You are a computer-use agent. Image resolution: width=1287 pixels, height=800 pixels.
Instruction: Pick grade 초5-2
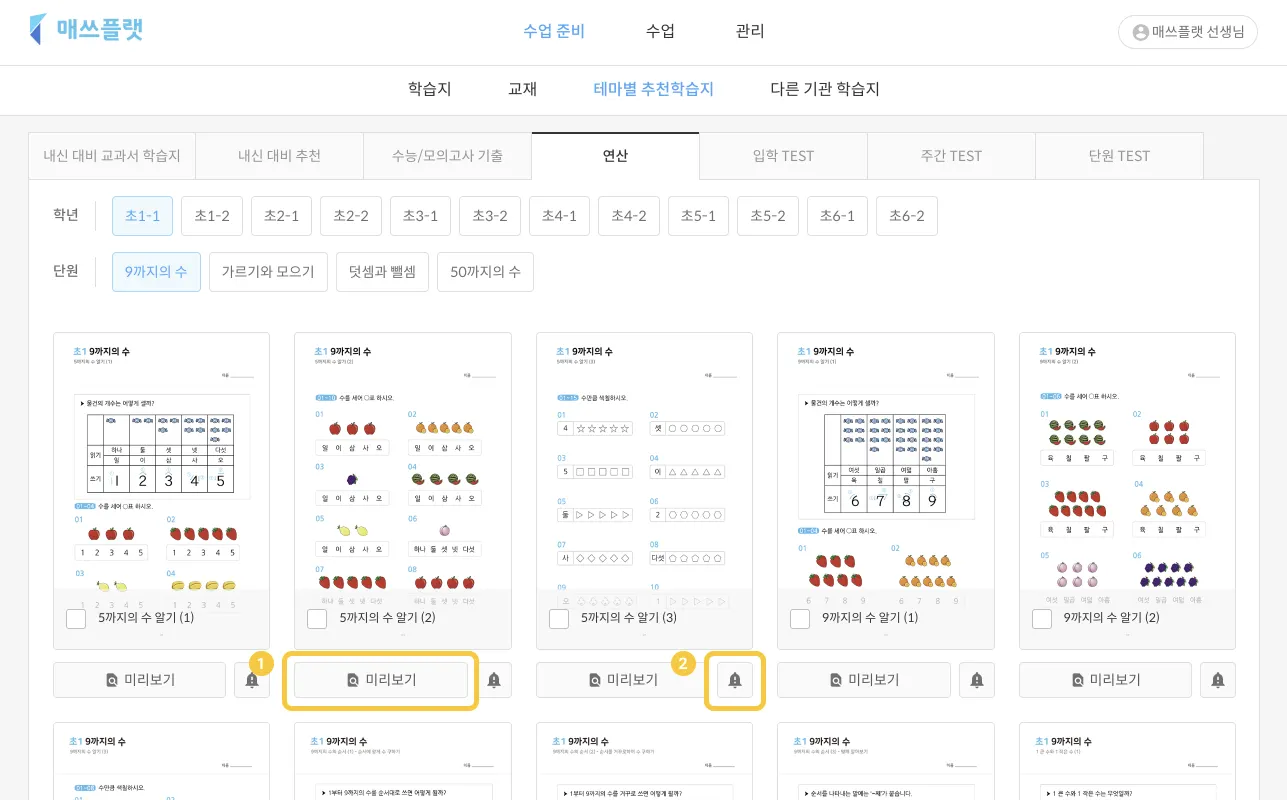[x=768, y=216]
